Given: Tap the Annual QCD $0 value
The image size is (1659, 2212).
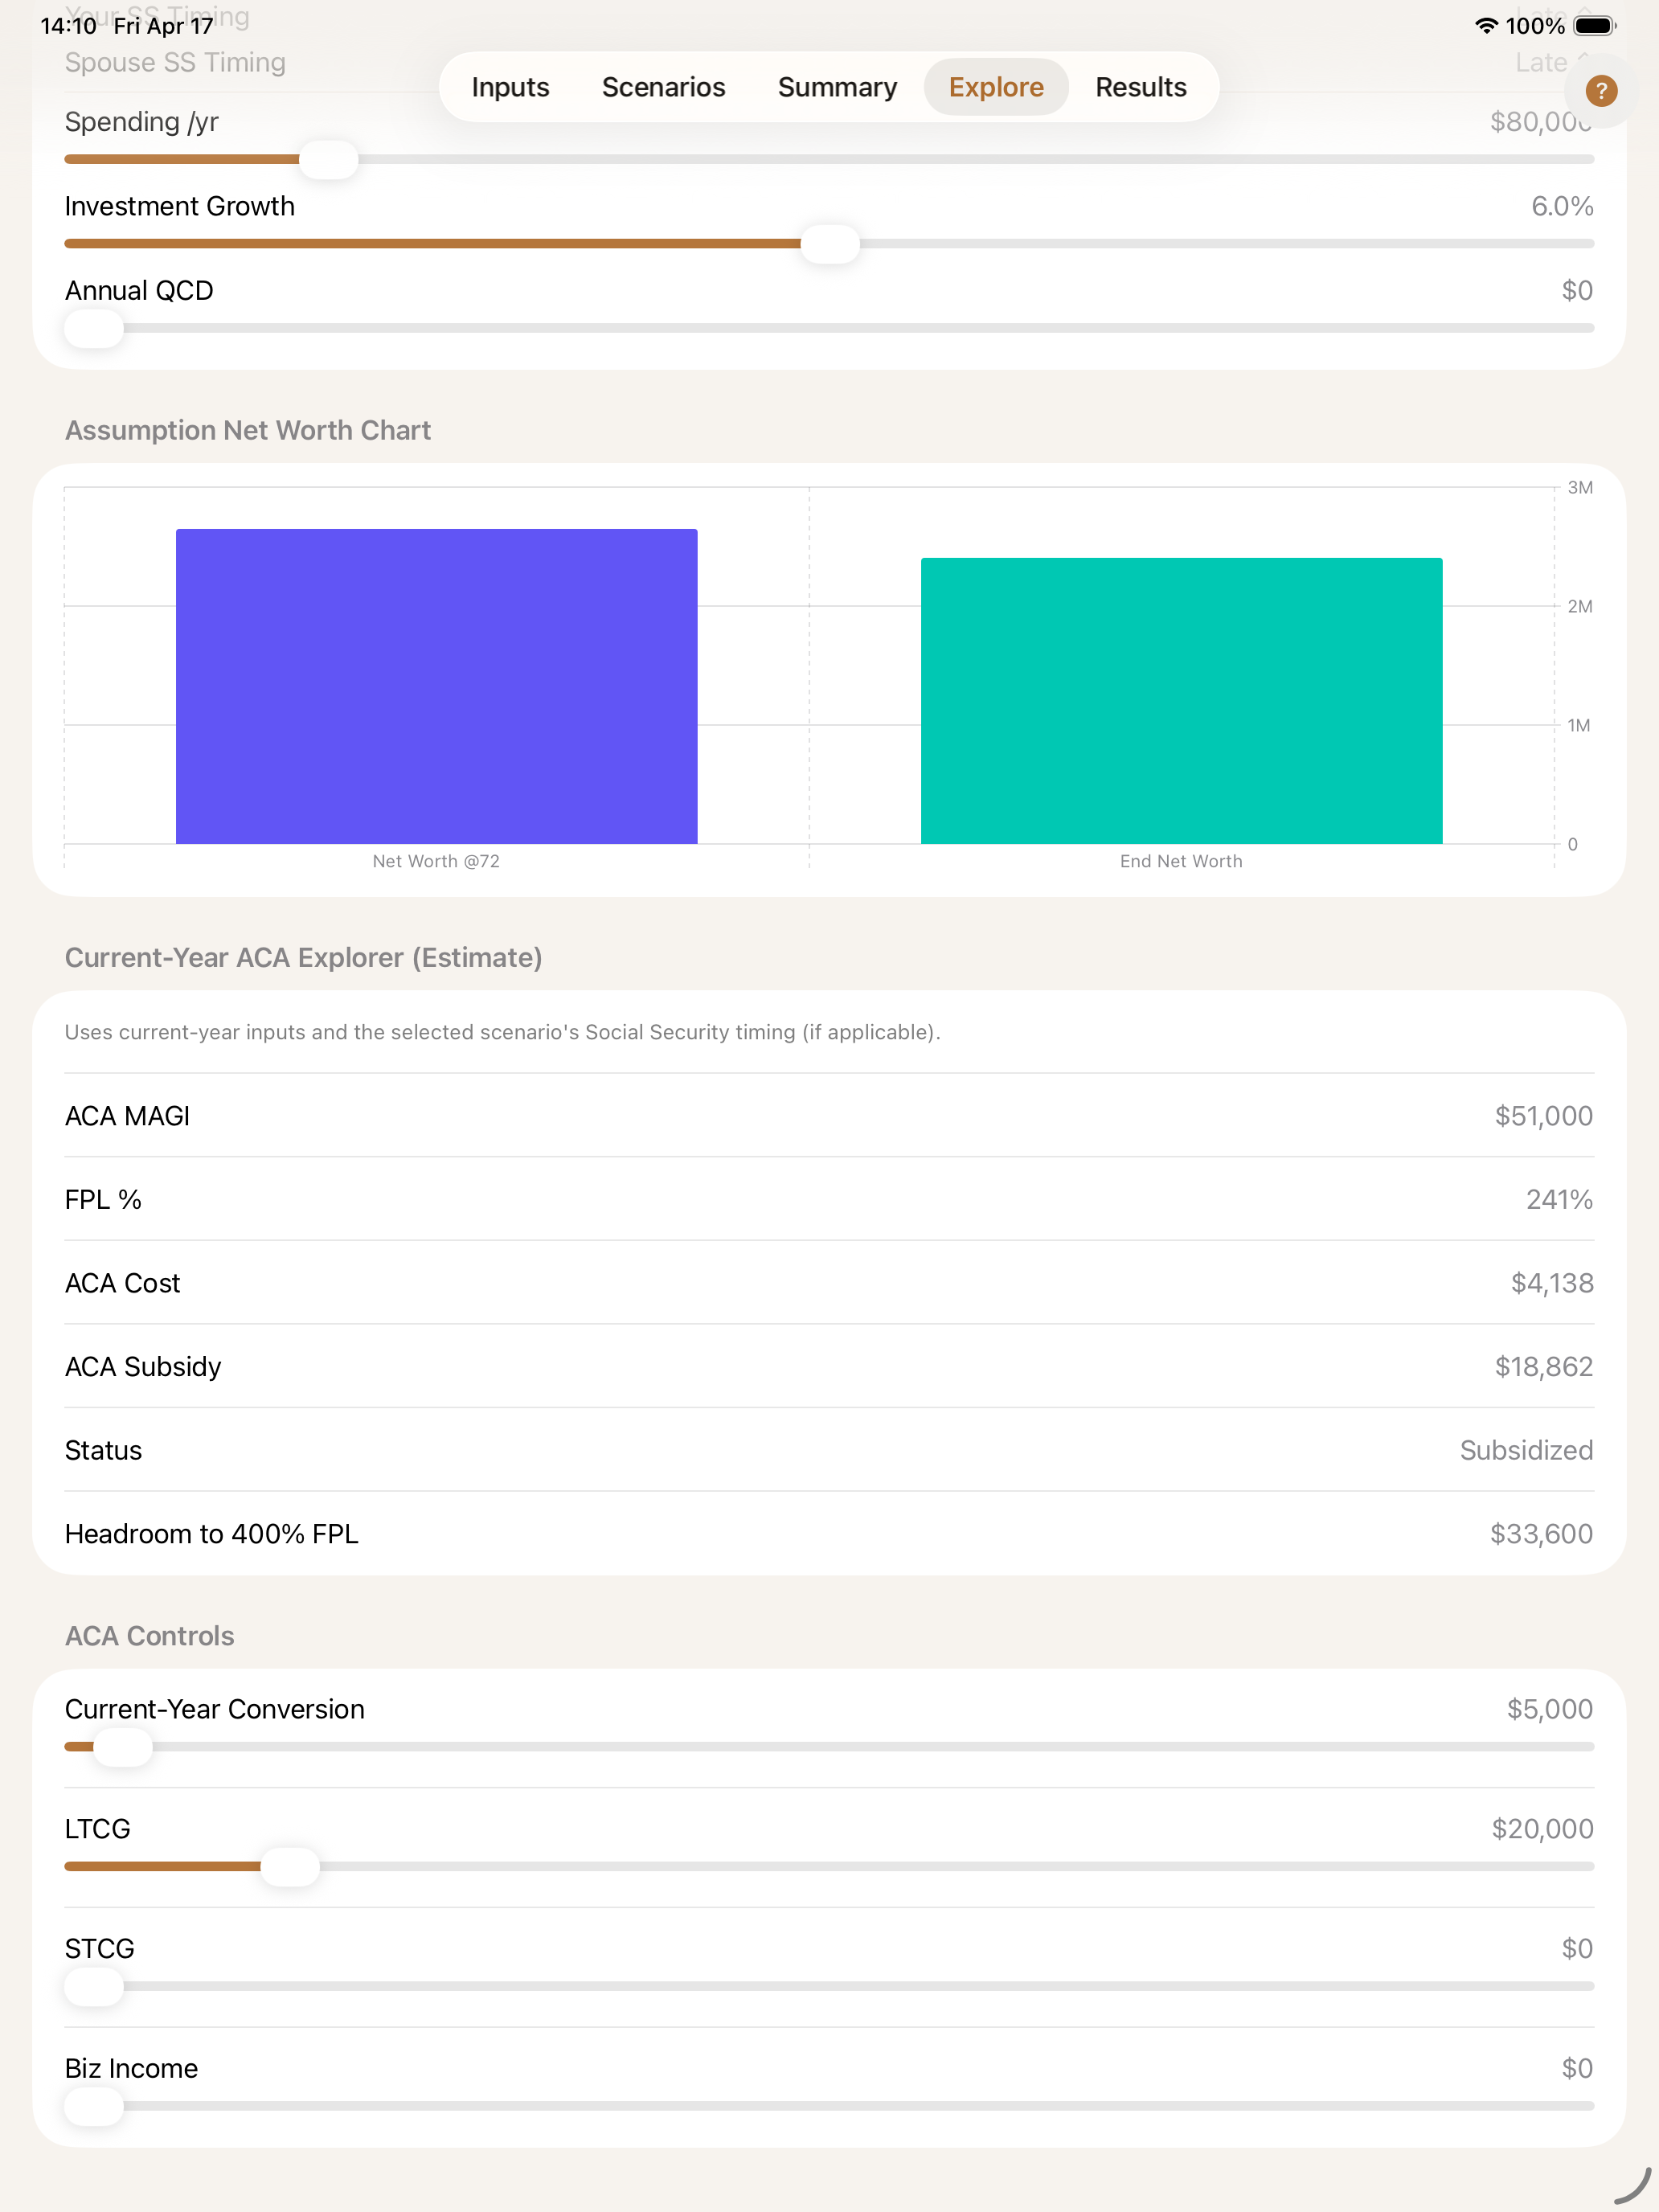Looking at the screenshot, I should [1577, 291].
